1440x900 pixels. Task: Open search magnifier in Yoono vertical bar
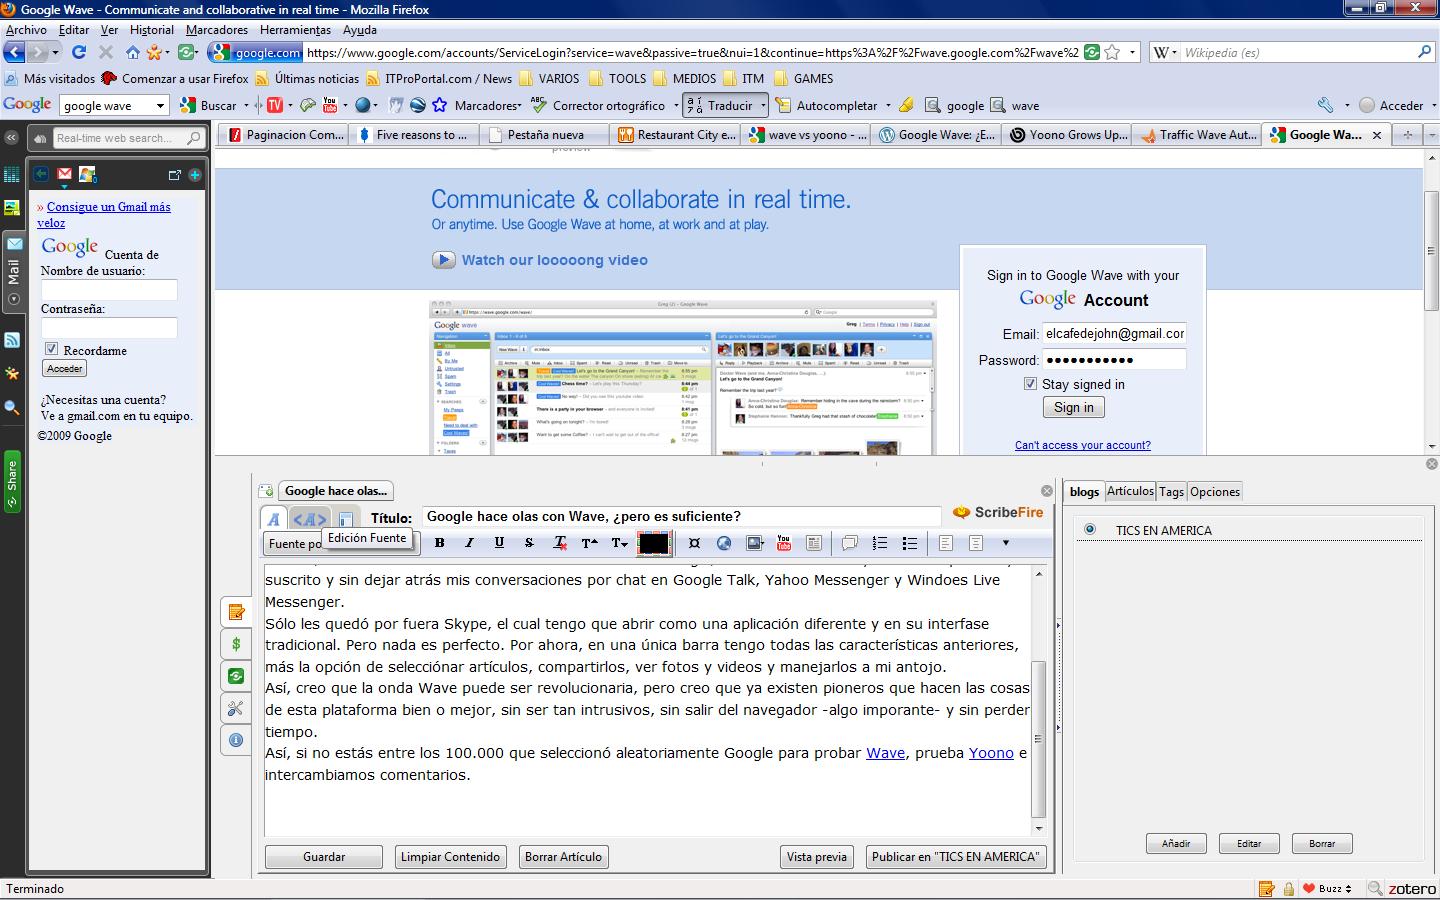[12, 407]
